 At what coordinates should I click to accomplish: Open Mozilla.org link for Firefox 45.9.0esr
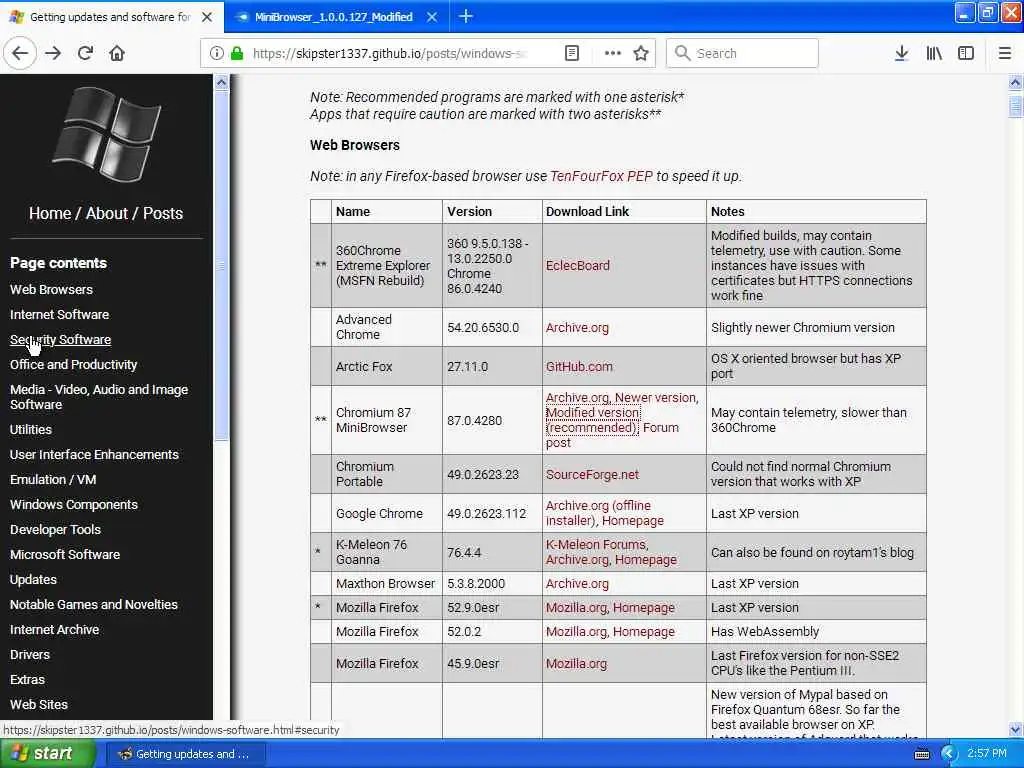[x=576, y=664]
